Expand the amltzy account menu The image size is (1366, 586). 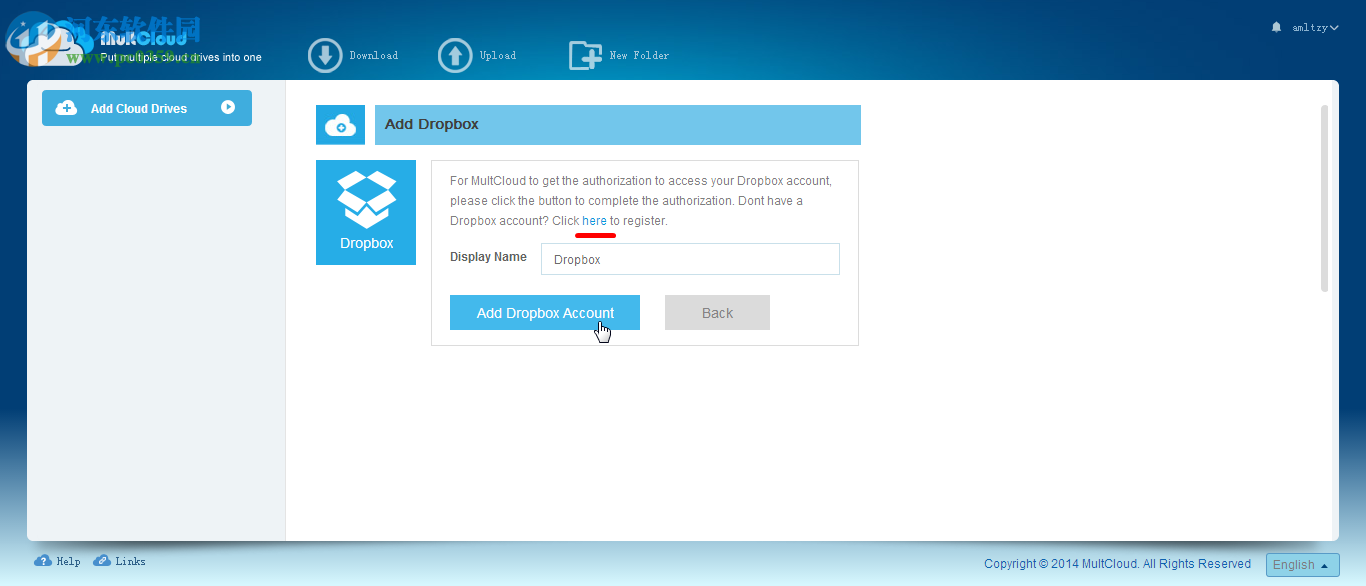pos(1313,27)
